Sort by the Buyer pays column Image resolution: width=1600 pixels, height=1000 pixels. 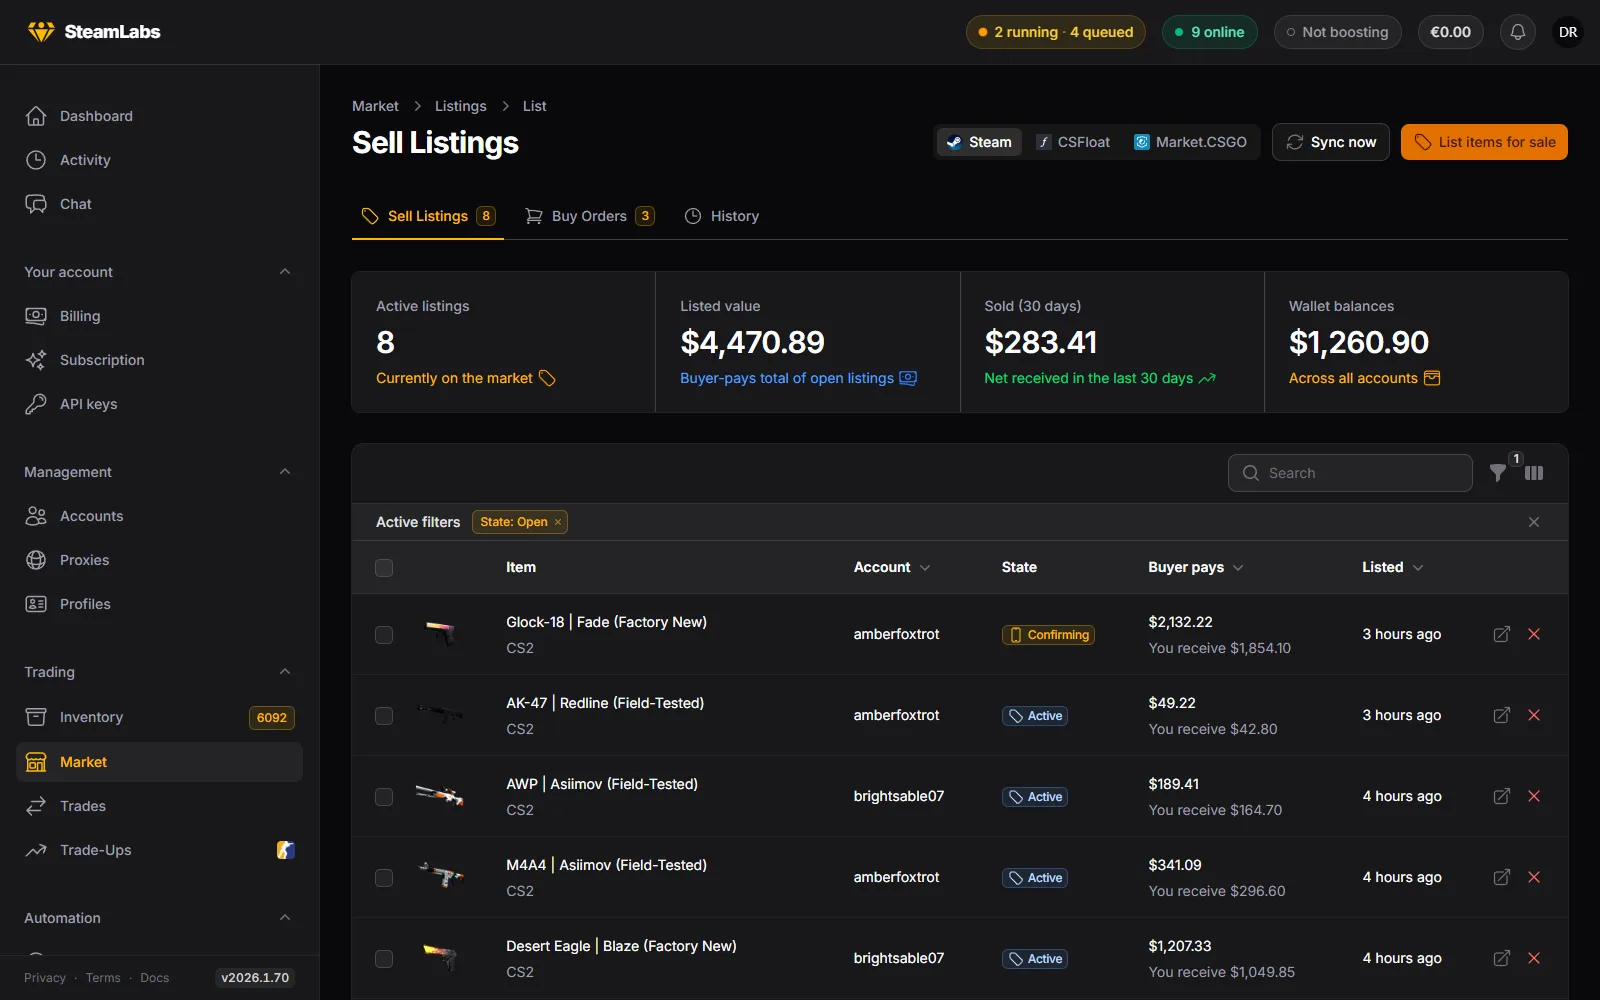(x=1196, y=567)
